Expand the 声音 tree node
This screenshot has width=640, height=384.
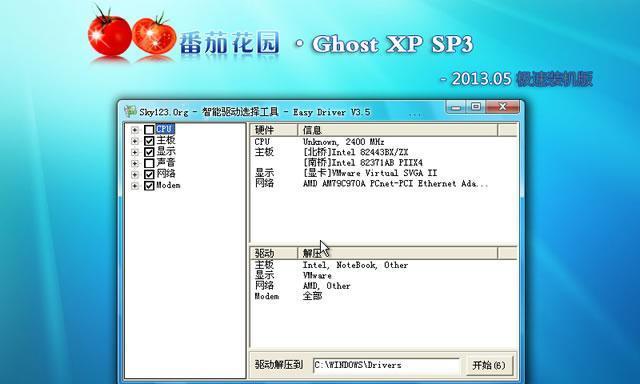135,163
